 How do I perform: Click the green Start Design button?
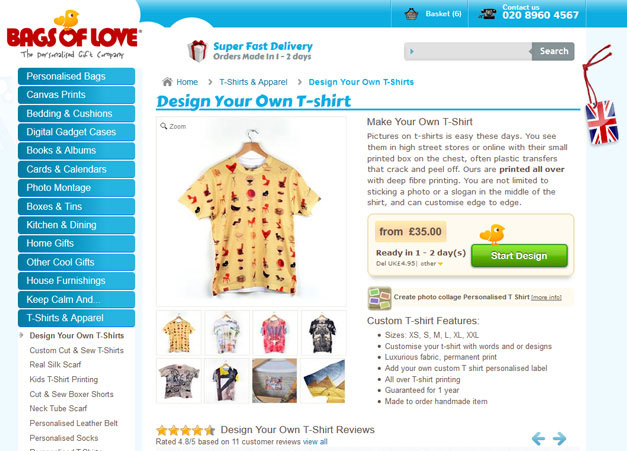tap(519, 256)
